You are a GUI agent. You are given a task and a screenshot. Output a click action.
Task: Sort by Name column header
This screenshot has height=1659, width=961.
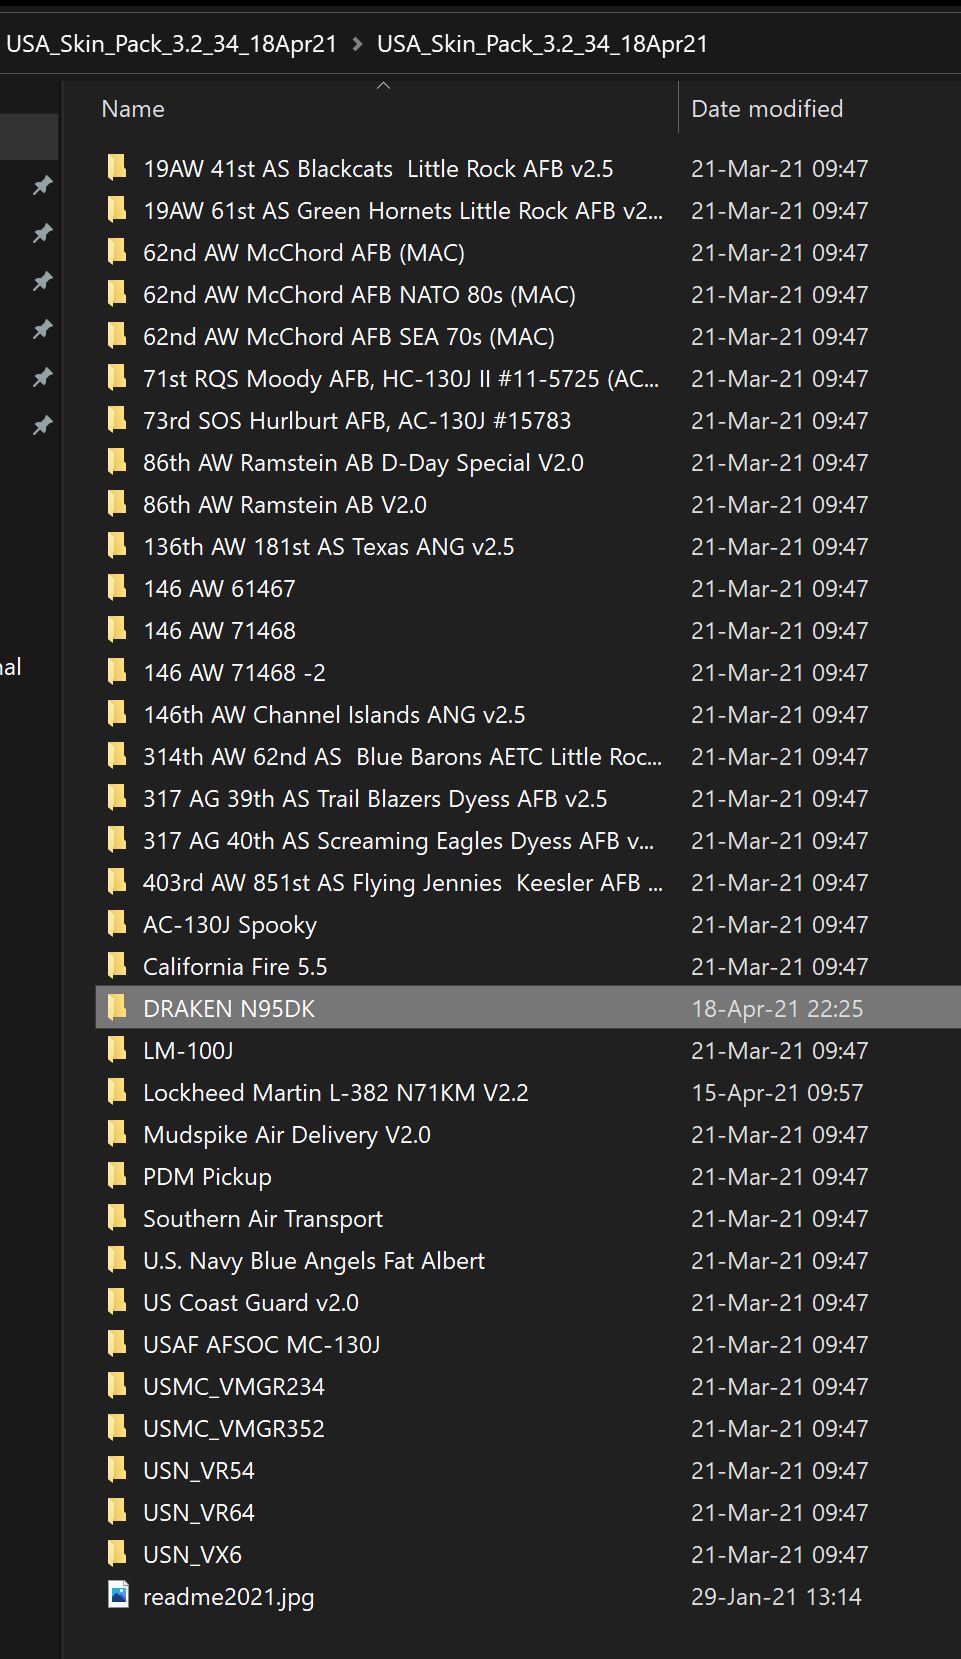click(133, 109)
